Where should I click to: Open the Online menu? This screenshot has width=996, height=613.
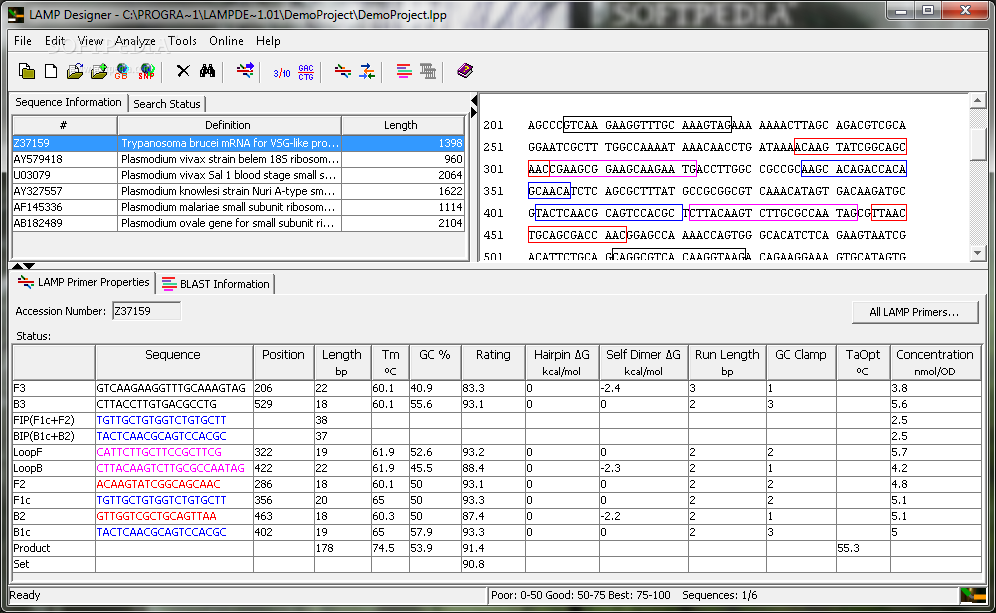pos(226,41)
